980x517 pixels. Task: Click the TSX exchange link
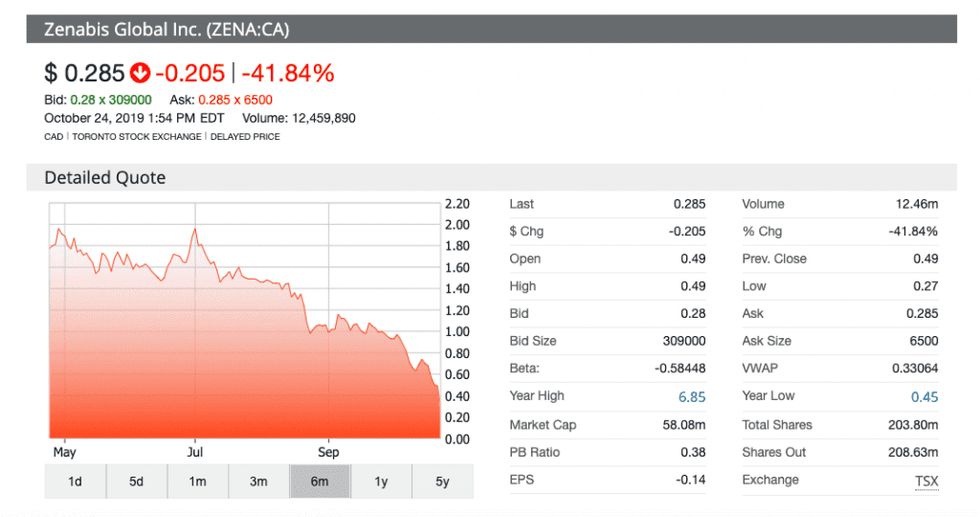tap(926, 481)
